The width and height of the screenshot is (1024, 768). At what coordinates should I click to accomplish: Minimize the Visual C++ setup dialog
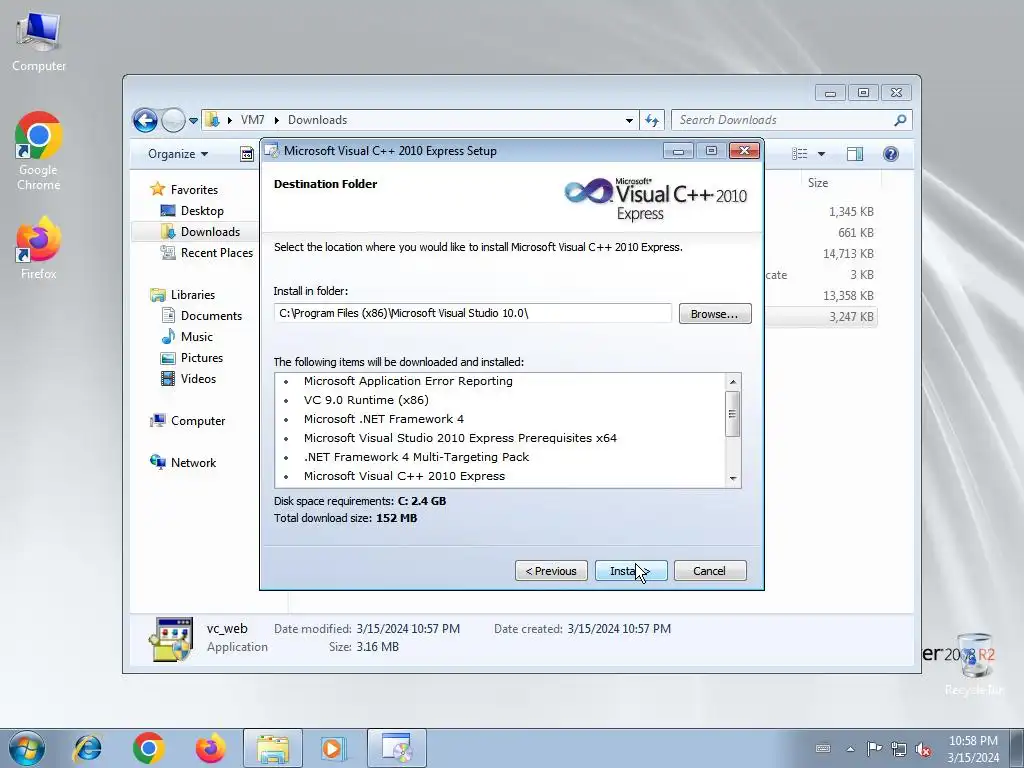[x=679, y=152]
